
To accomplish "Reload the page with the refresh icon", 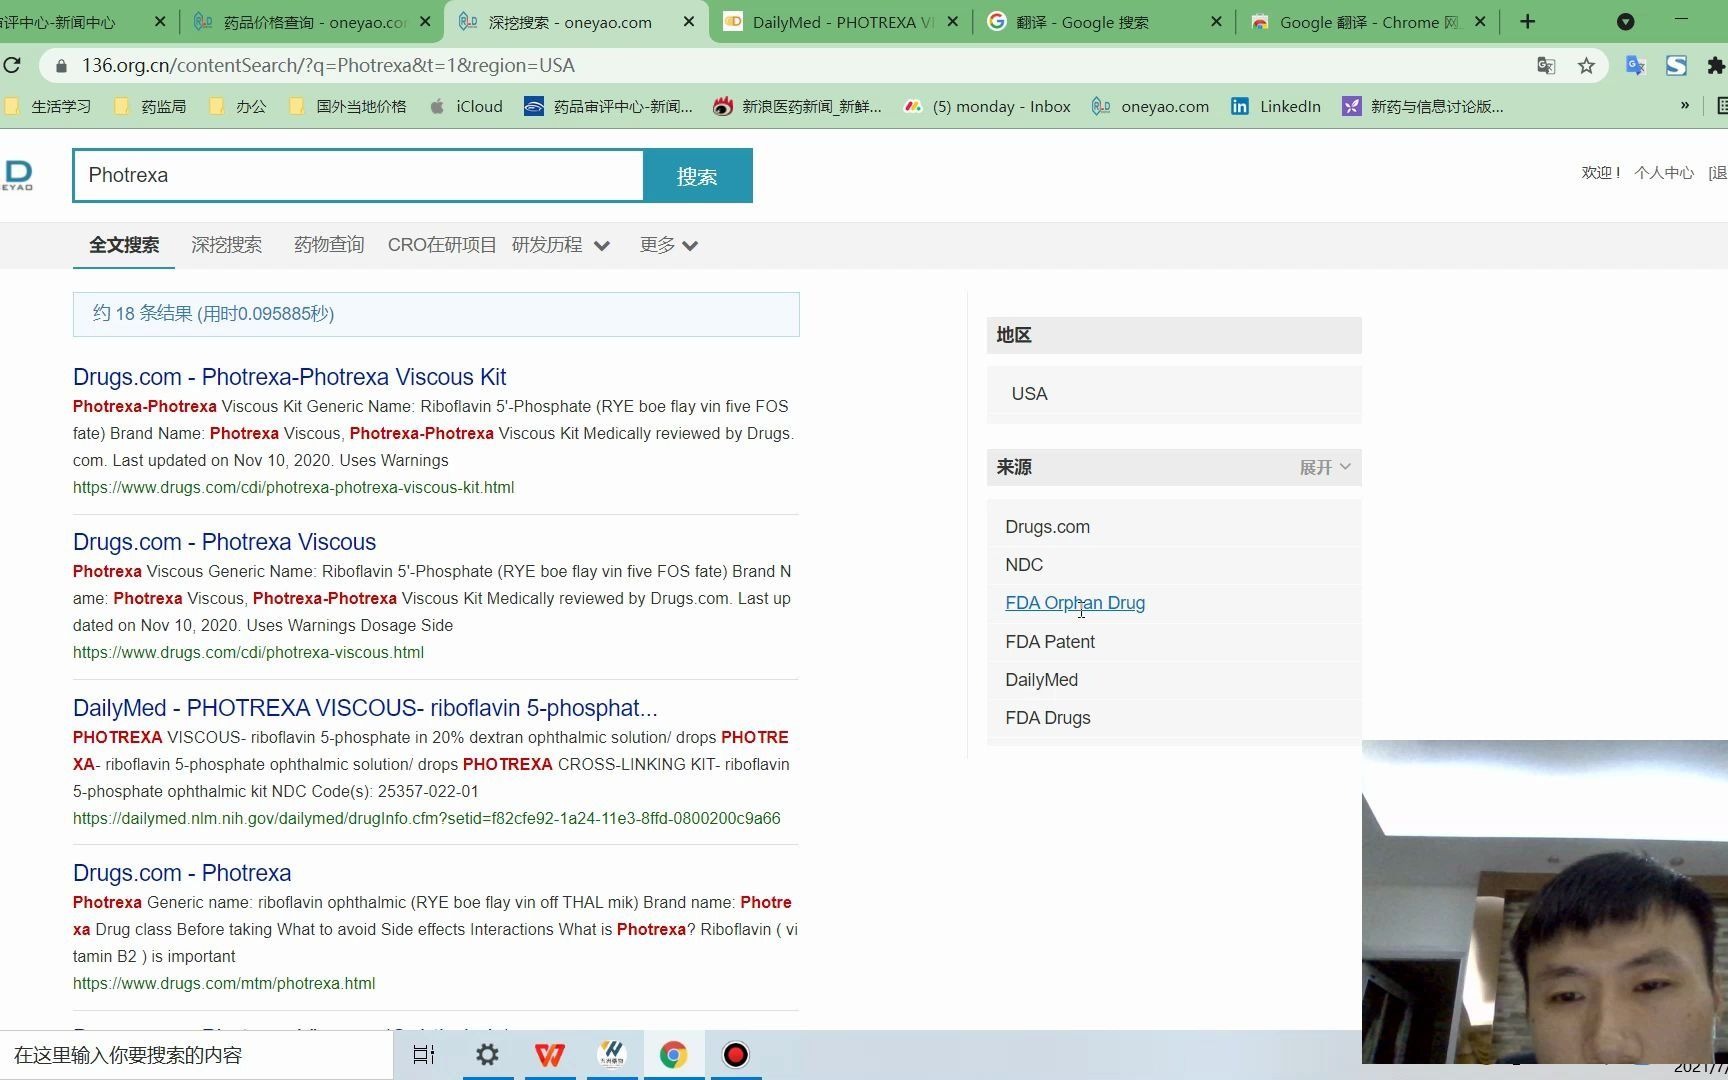I will [12, 65].
